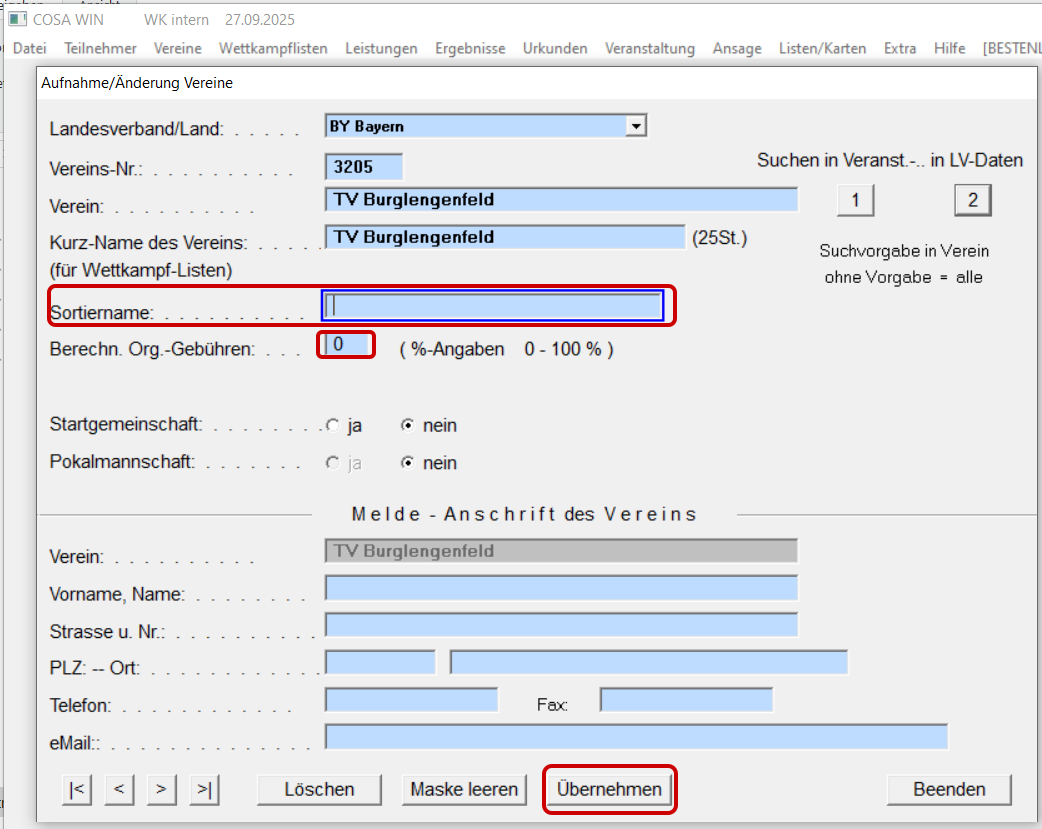Focus the Sortiername input field
1042x829 pixels.
493,306
